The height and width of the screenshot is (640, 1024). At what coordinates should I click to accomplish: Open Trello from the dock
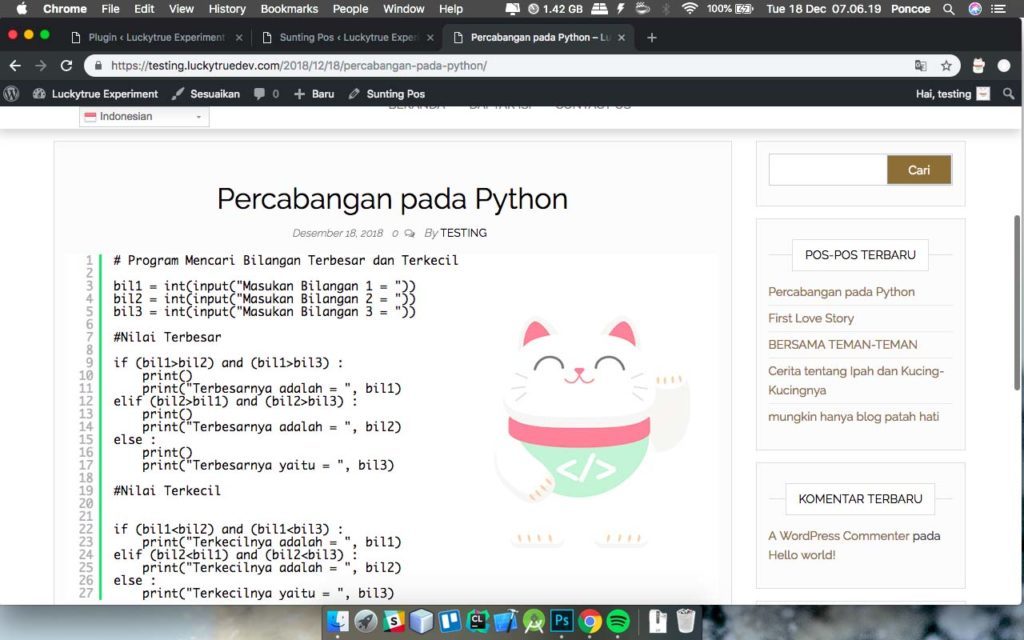click(449, 621)
